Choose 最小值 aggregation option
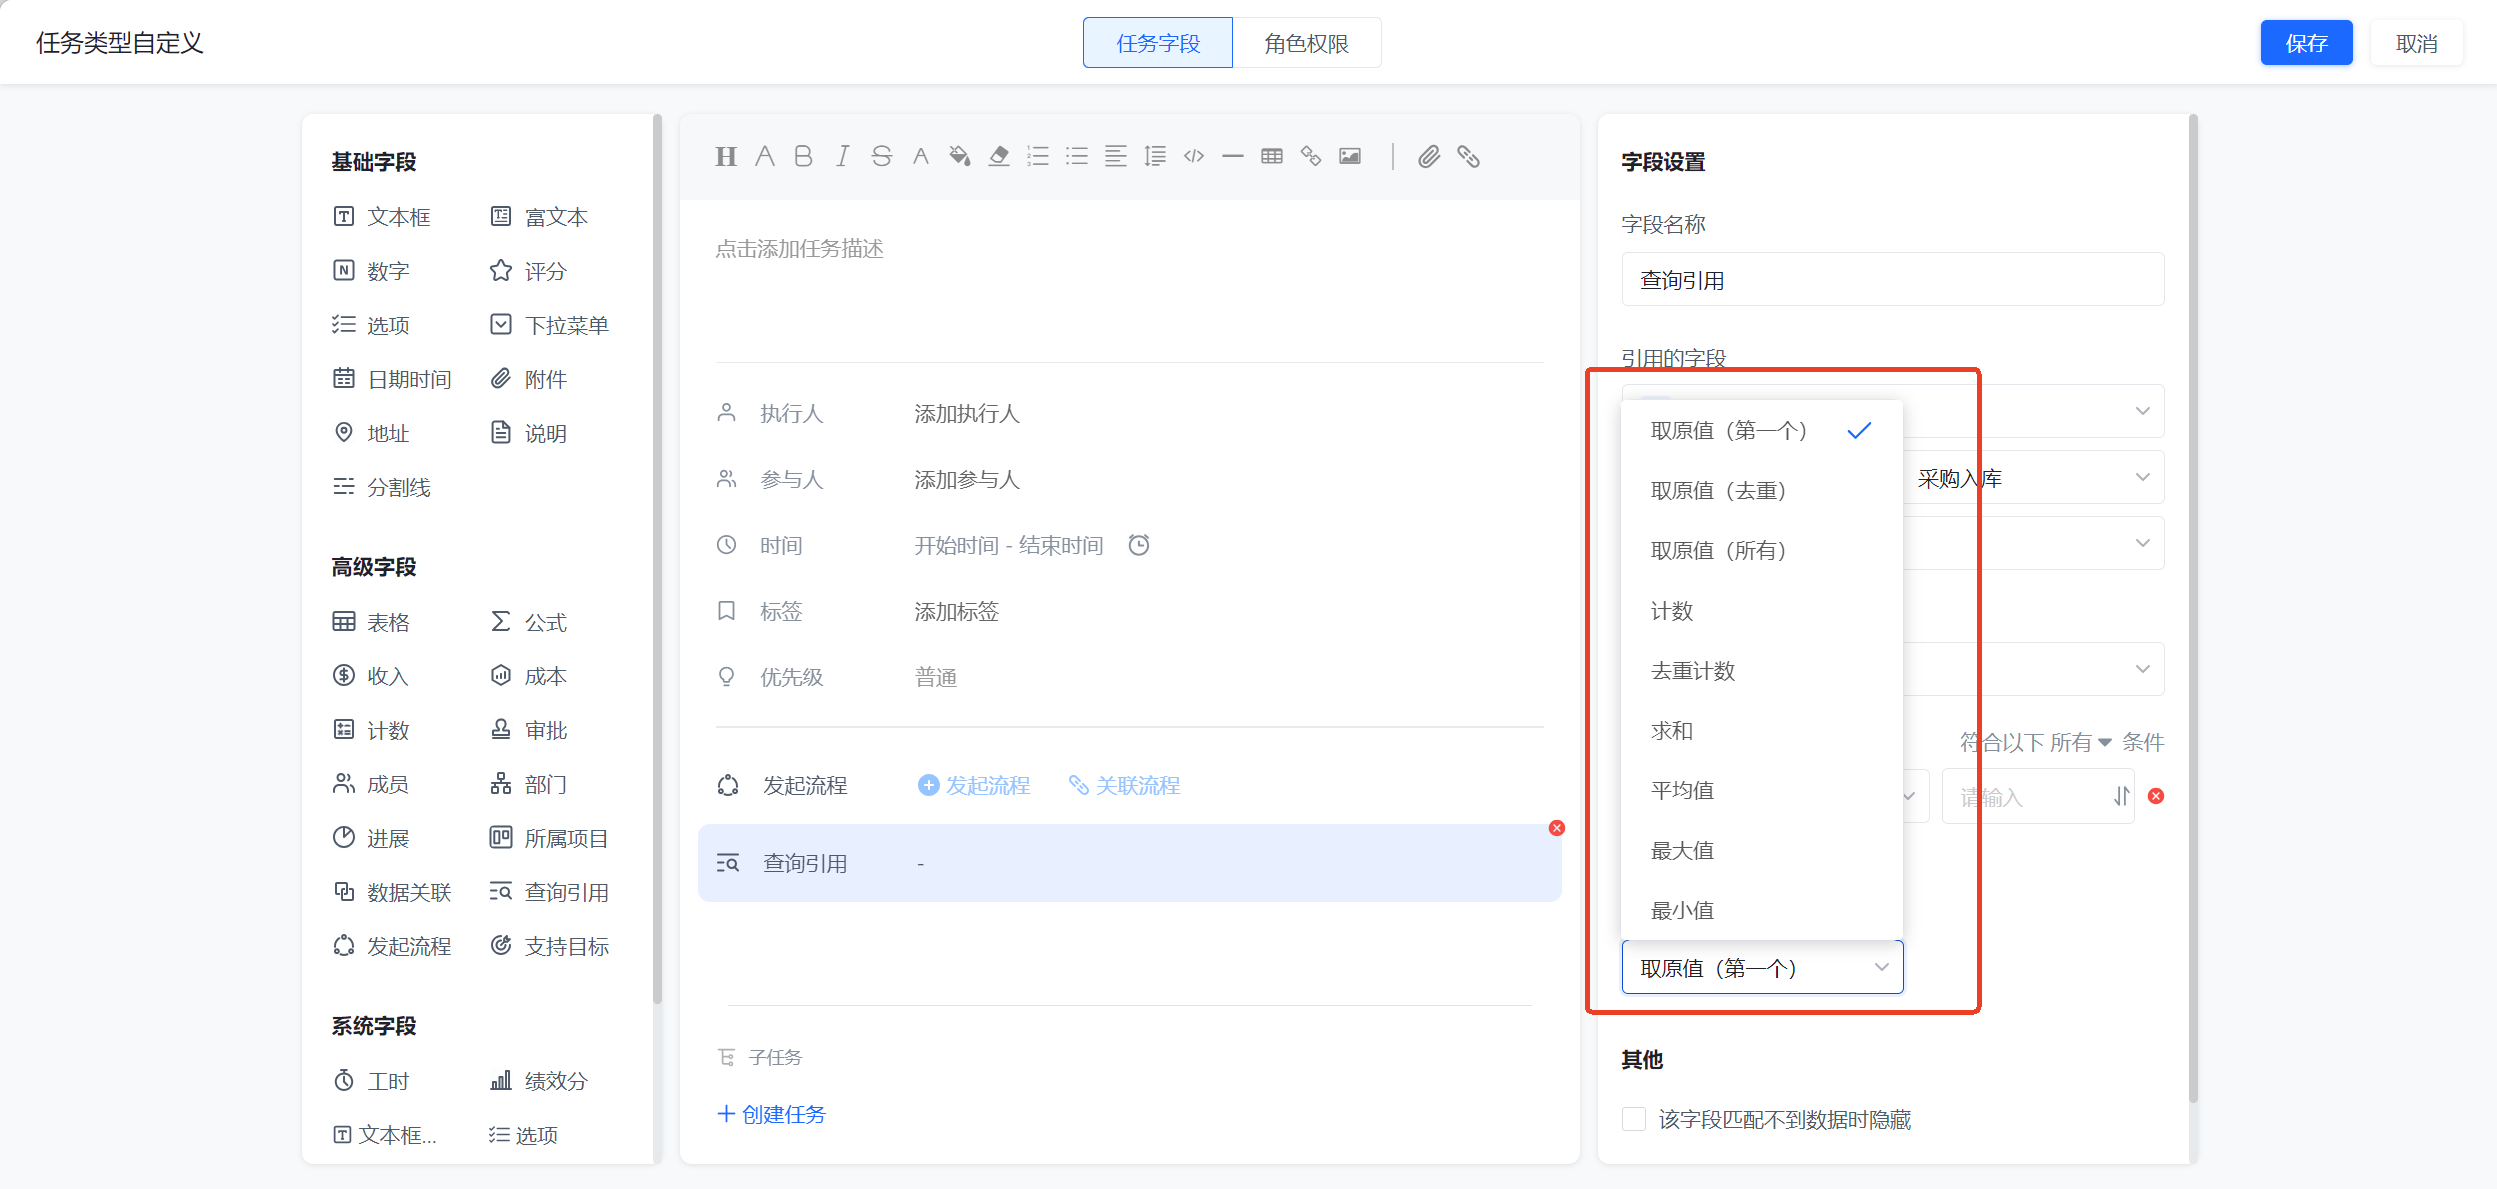 1762,911
